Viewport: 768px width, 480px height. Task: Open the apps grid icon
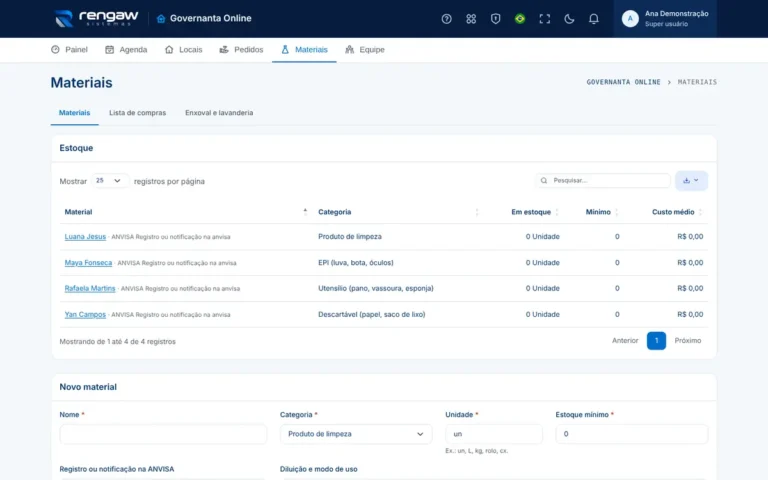tap(471, 19)
